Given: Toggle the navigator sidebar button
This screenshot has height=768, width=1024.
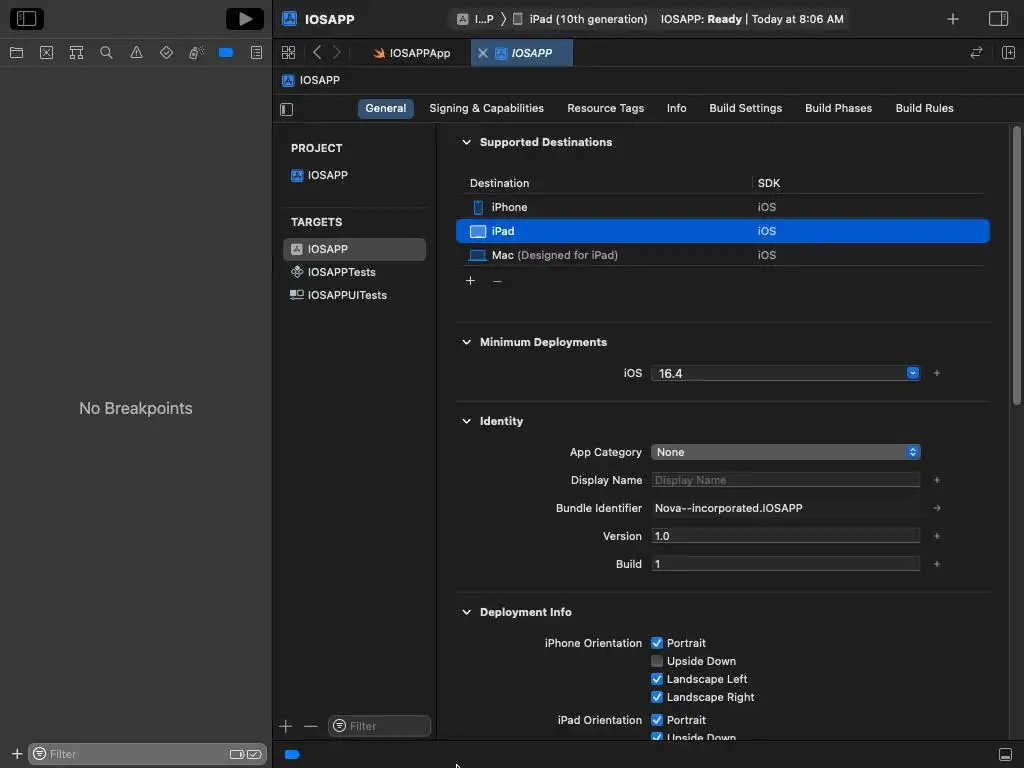Looking at the screenshot, I should (27, 19).
